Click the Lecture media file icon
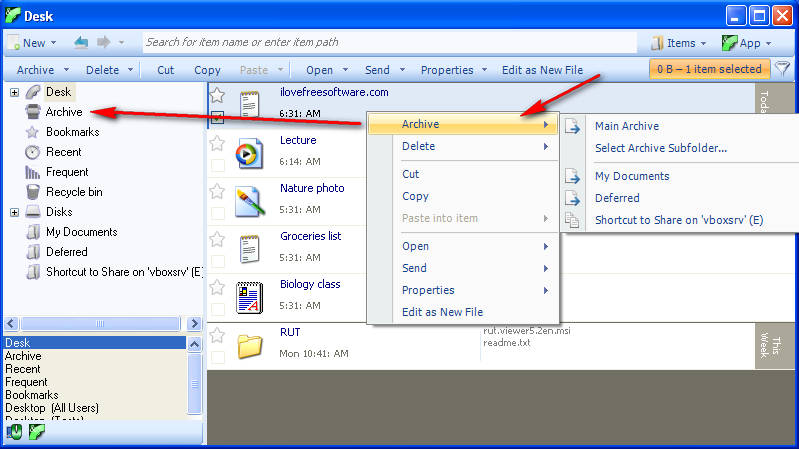This screenshot has width=799, height=449. 247,153
